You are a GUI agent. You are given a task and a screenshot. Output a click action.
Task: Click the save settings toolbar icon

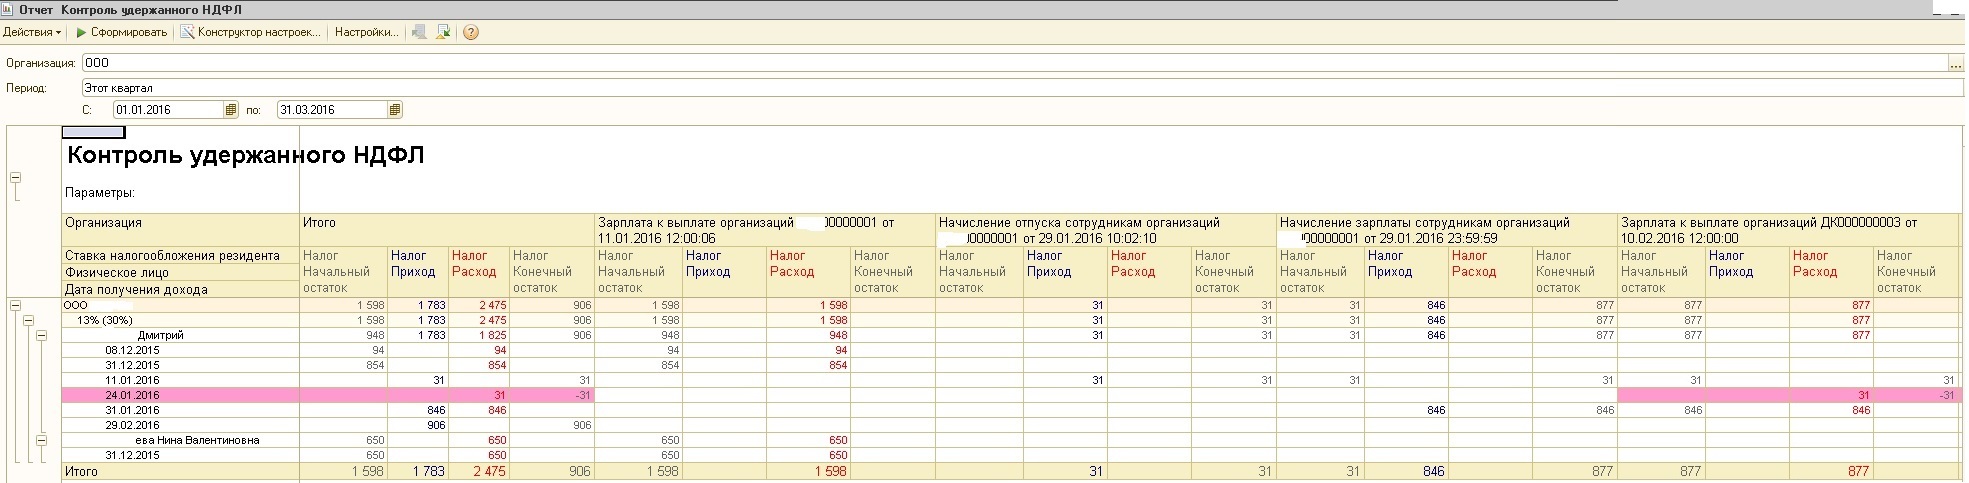click(444, 32)
